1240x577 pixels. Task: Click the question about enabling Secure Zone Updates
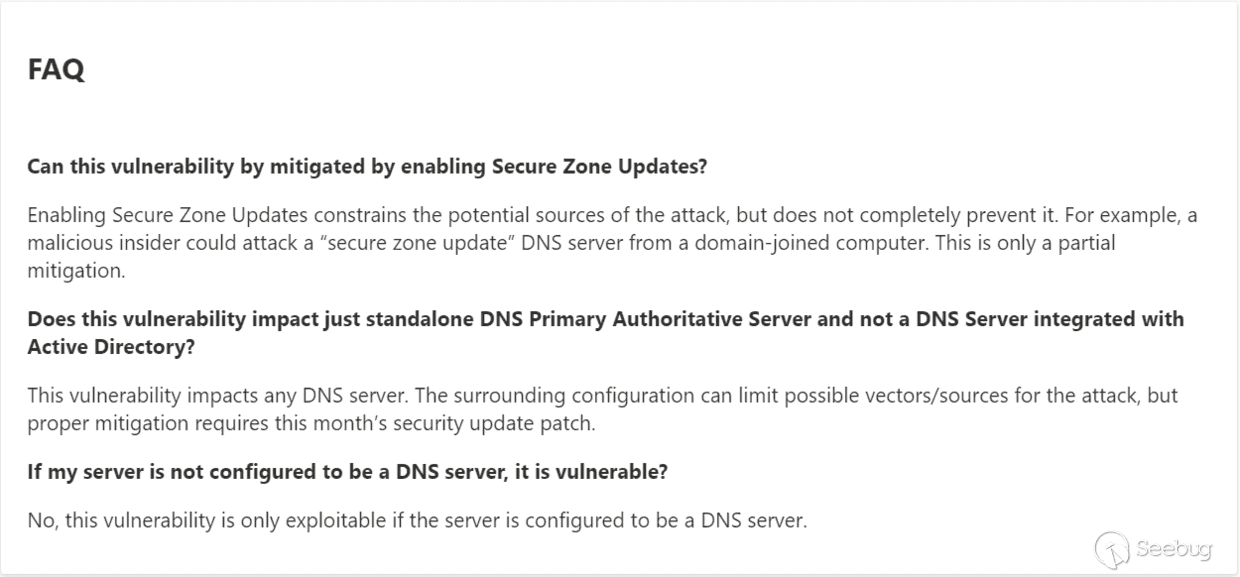point(367,166)
